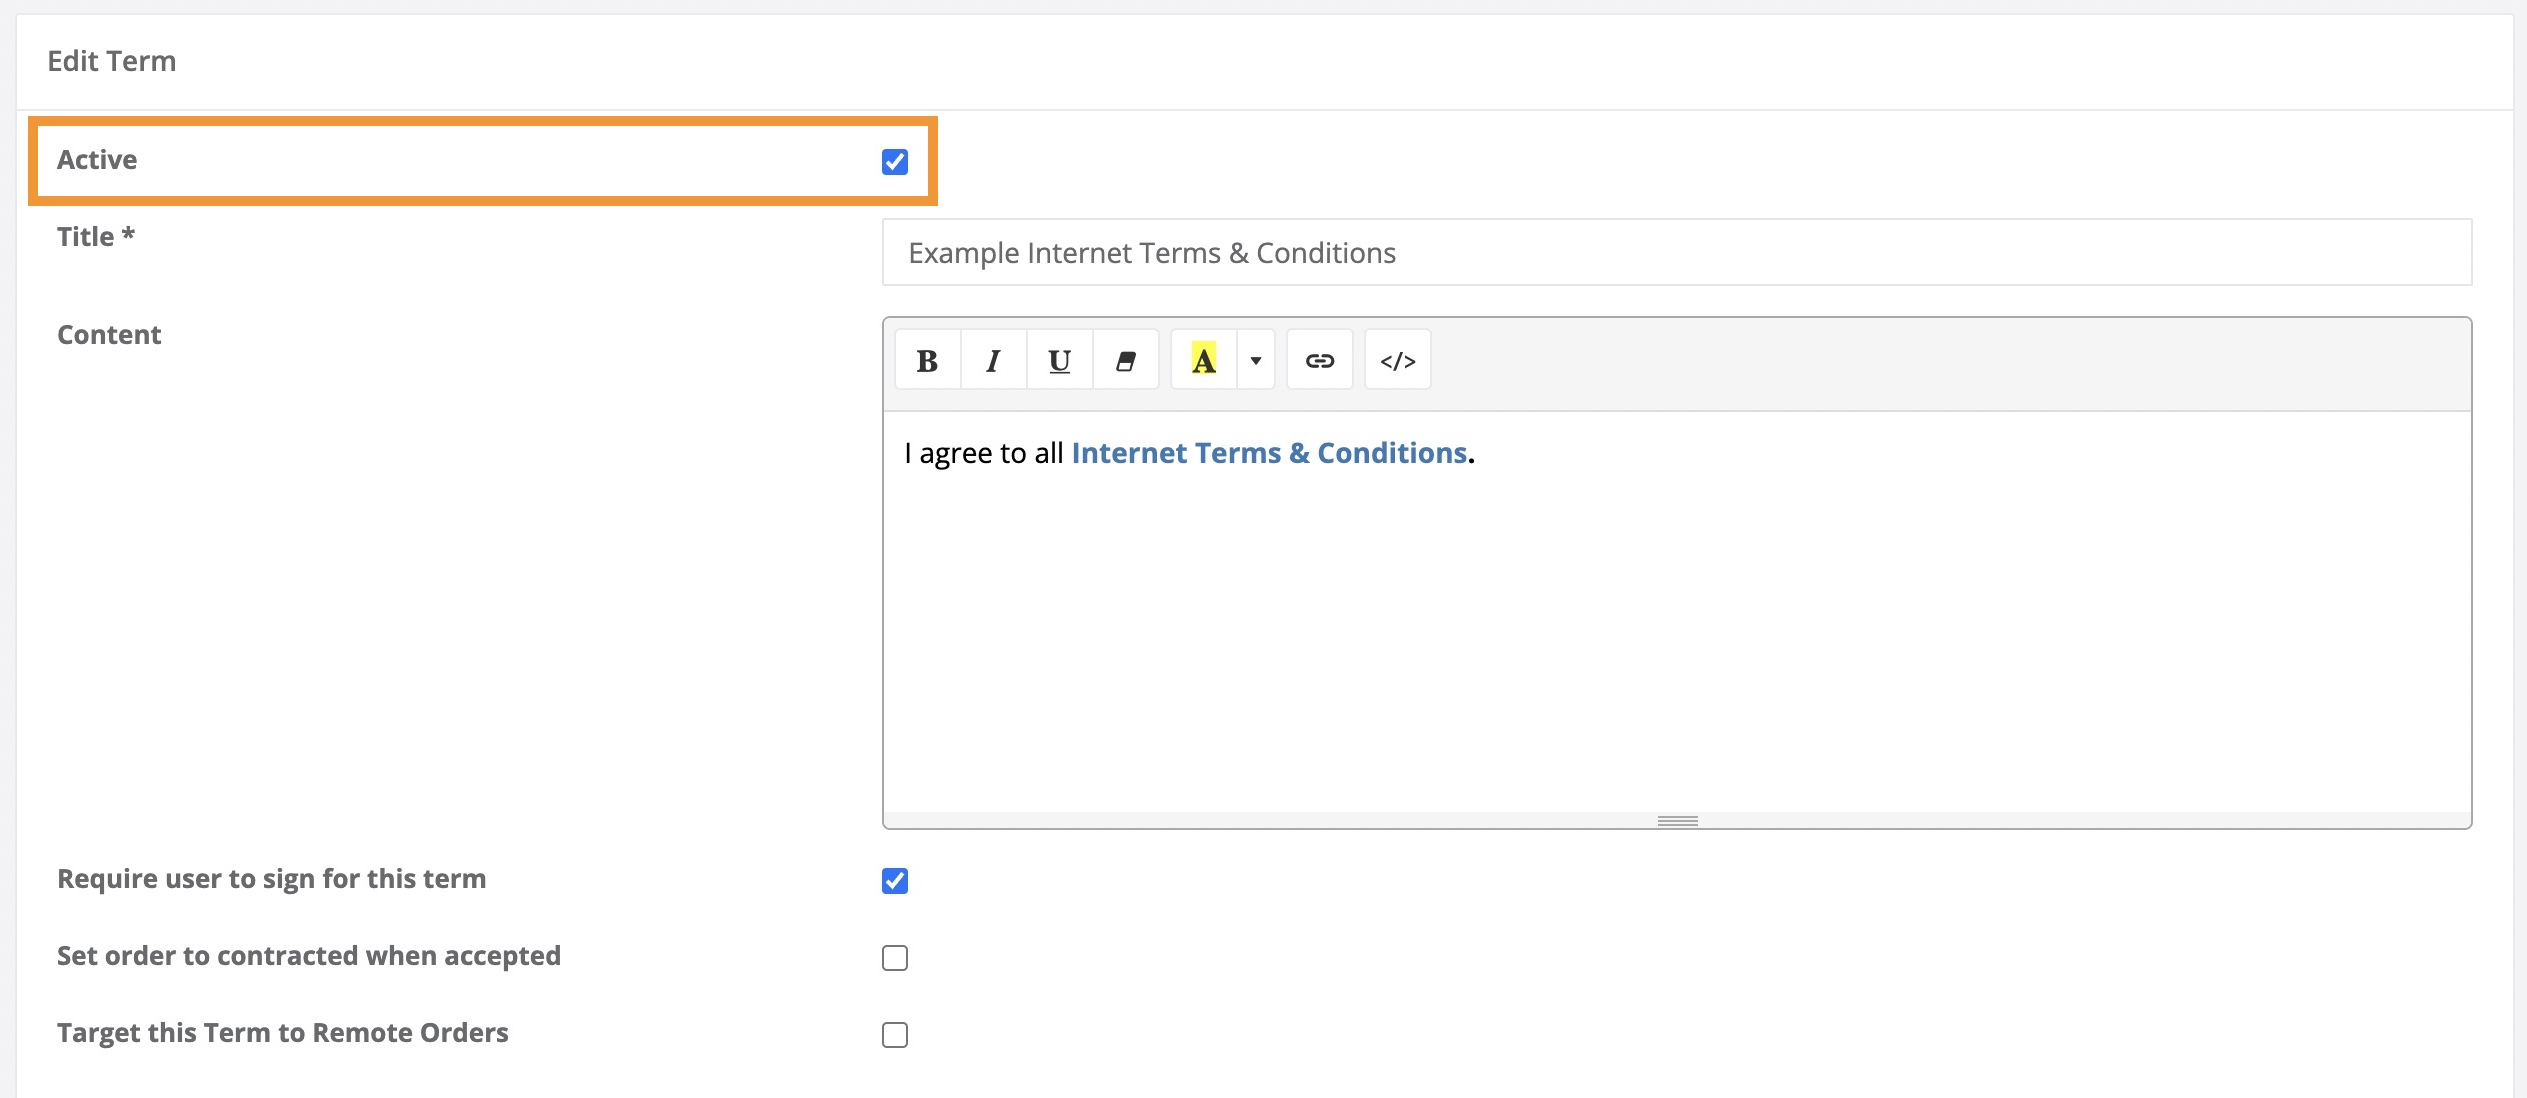Click the text 'I agree to all'

[x=980, y=452]
